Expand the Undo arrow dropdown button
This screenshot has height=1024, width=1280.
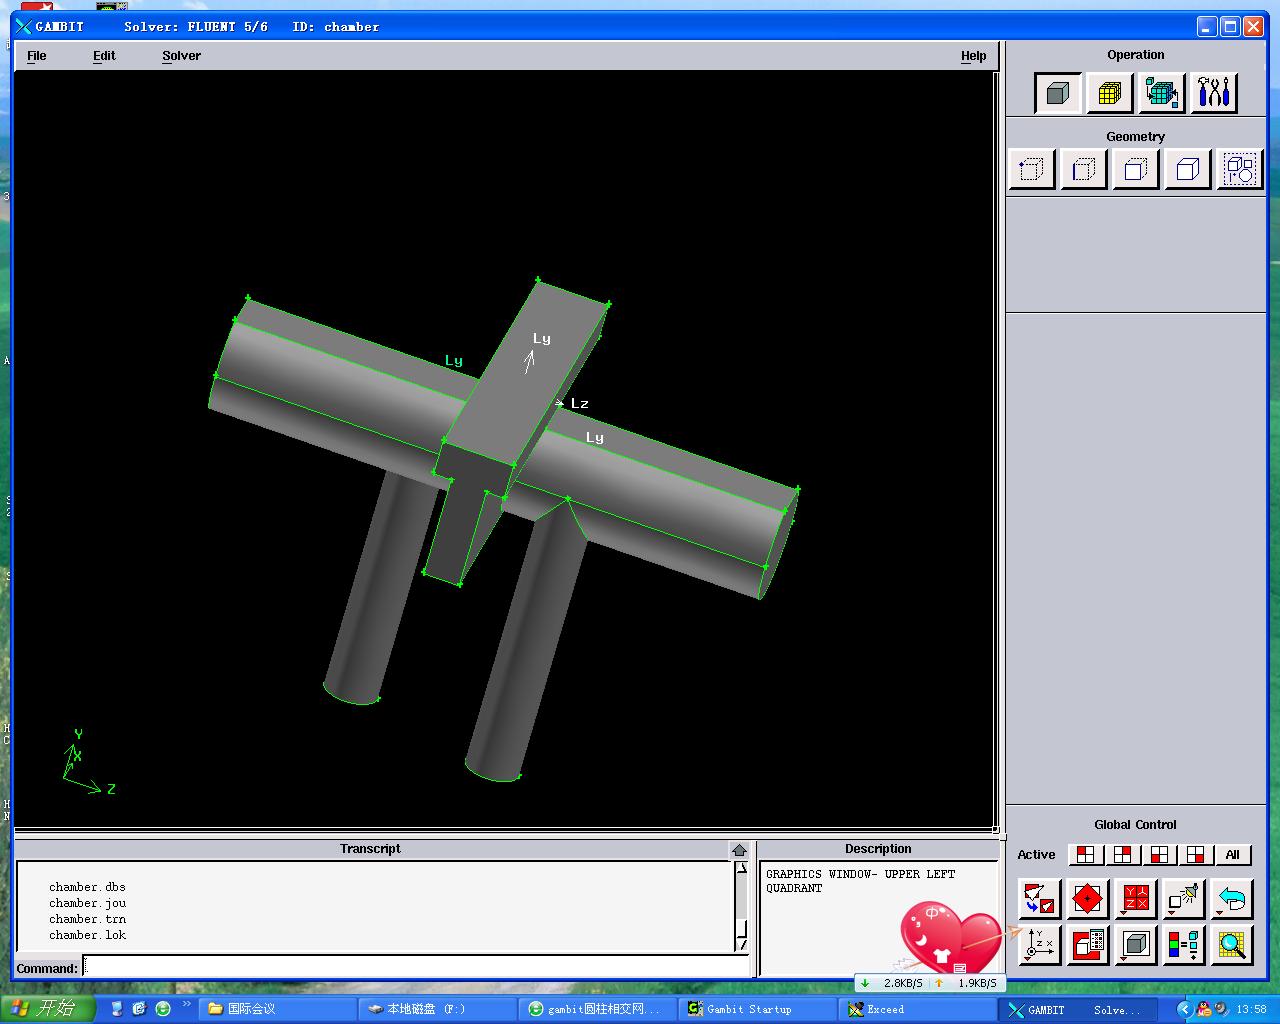click(1232, 899)
